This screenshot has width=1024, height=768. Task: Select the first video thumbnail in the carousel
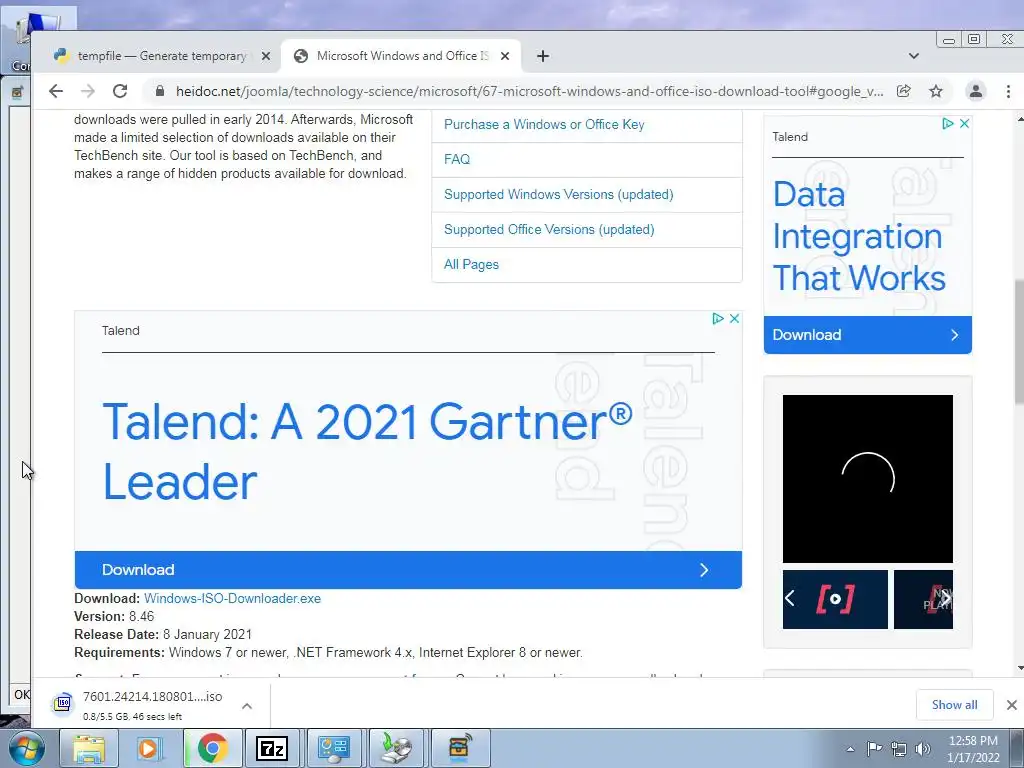point(835,600)
